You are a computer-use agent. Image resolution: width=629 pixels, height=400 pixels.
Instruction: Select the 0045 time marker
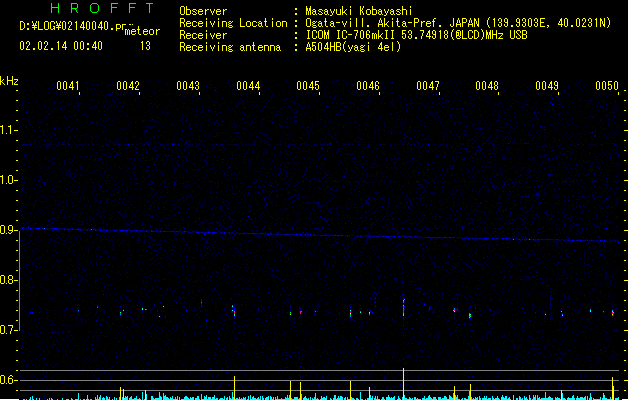308,86
